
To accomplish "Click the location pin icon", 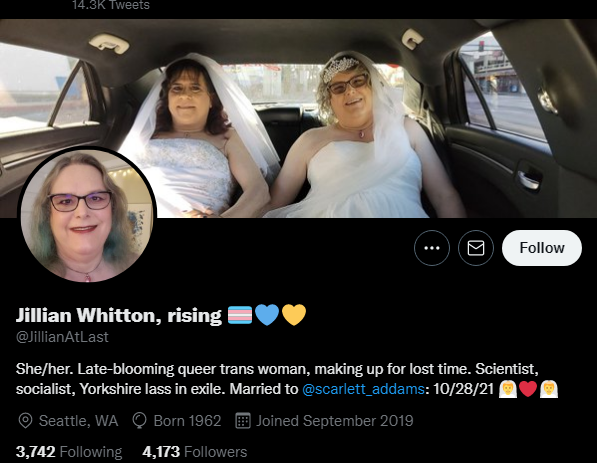I will (x=25, y=421).
